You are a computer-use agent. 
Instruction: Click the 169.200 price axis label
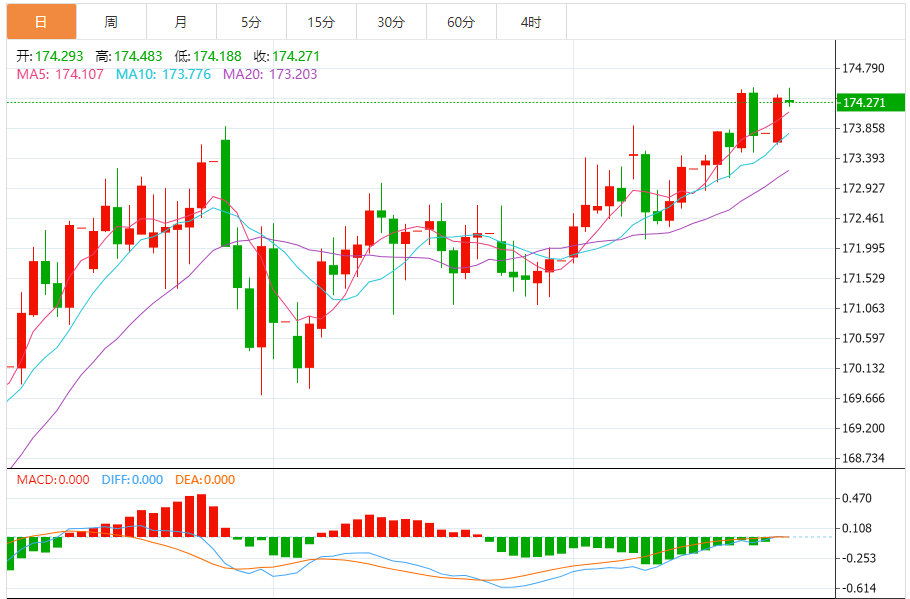[864, 428]
